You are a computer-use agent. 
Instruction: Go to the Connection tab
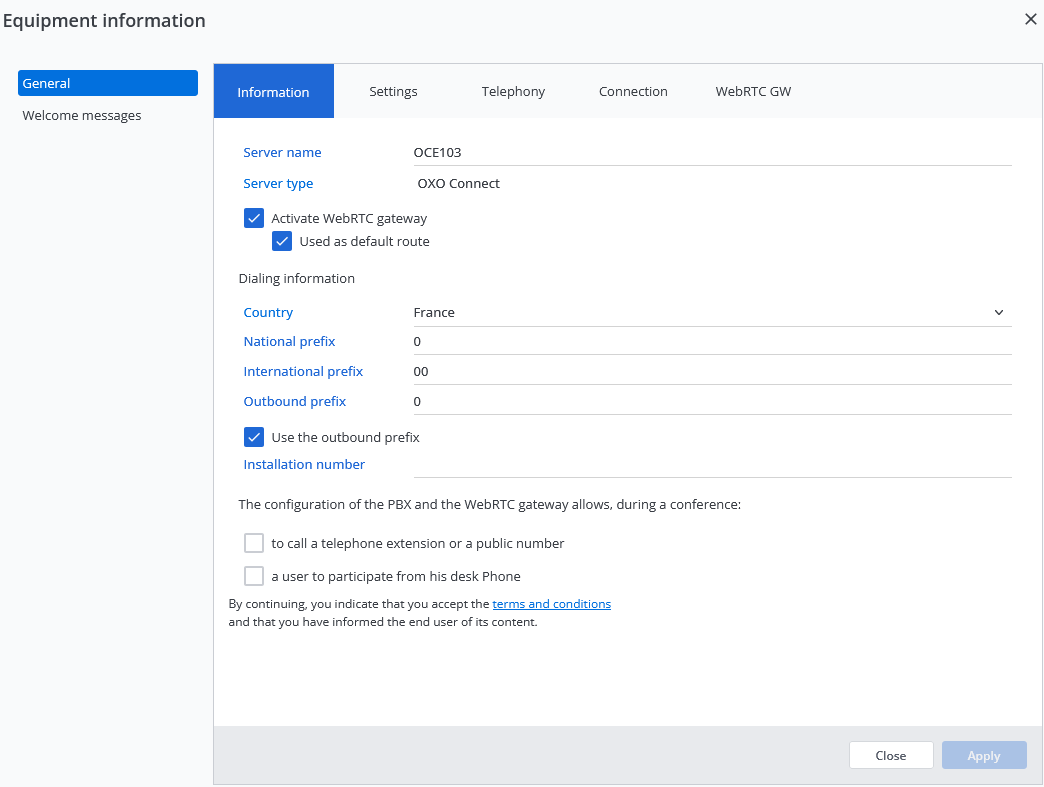click(x=633, y=91)
